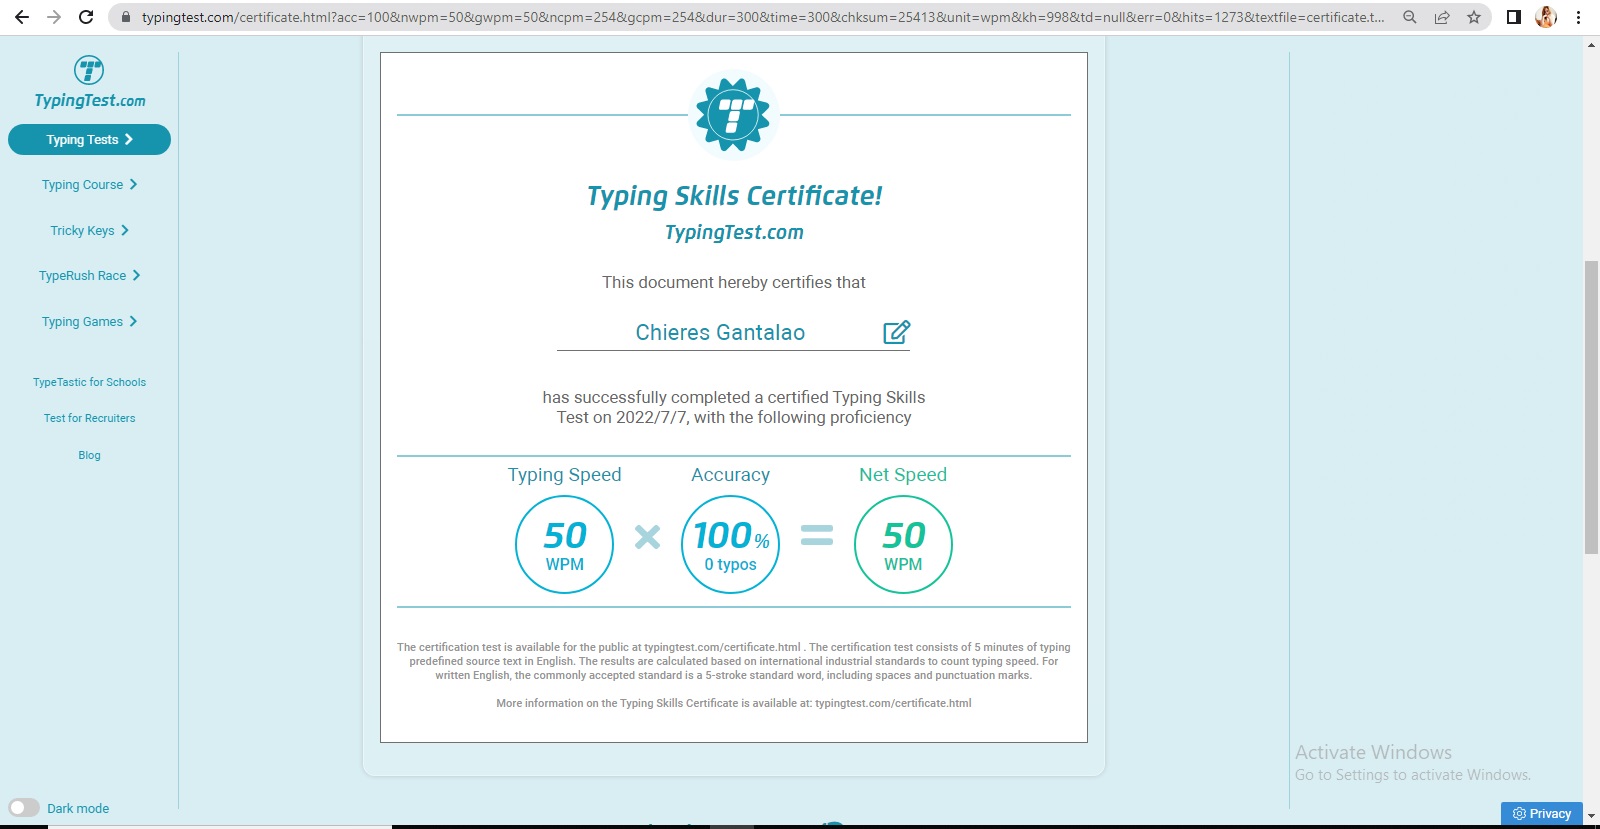Open the TypeRush Race menu item

[x=89, y=276]
